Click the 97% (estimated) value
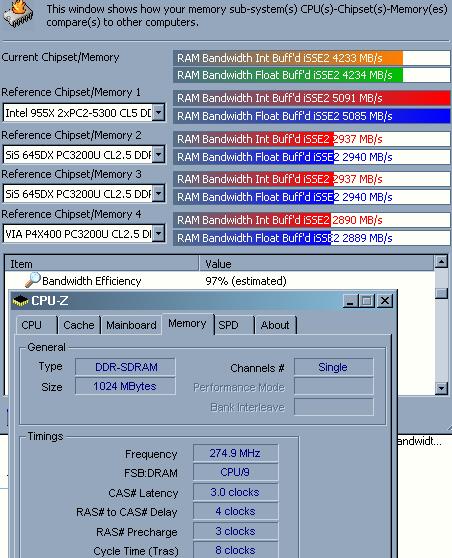 coord(246,281)
